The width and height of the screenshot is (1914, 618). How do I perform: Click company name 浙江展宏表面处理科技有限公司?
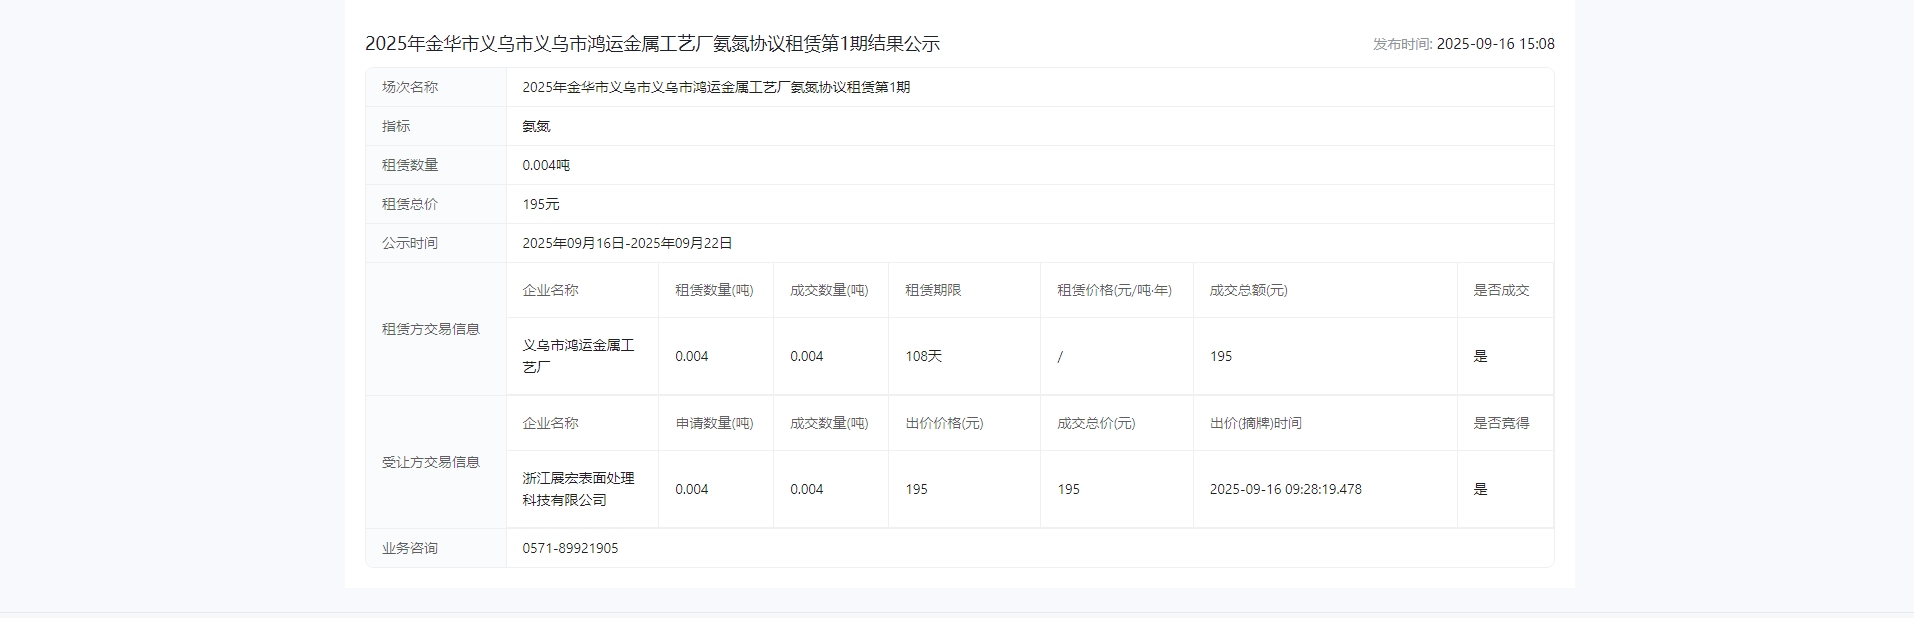[578, 489]
